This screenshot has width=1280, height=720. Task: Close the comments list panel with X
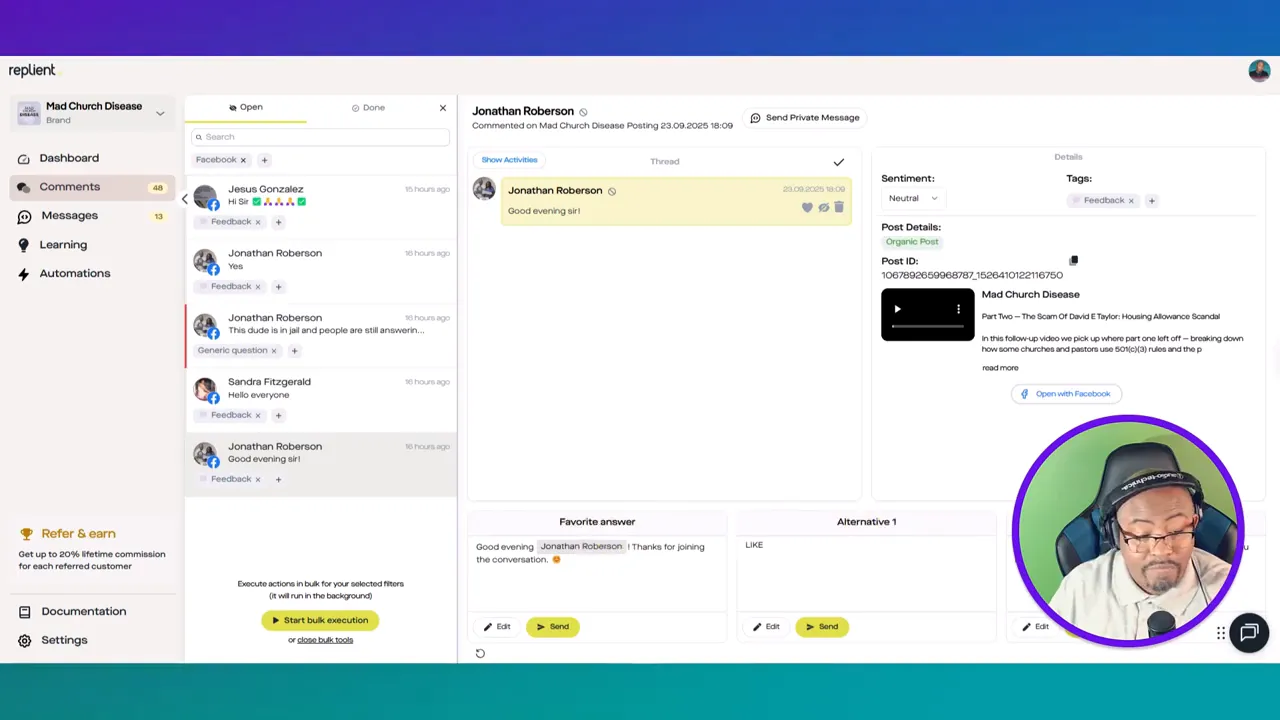click(x=443, y=108)
